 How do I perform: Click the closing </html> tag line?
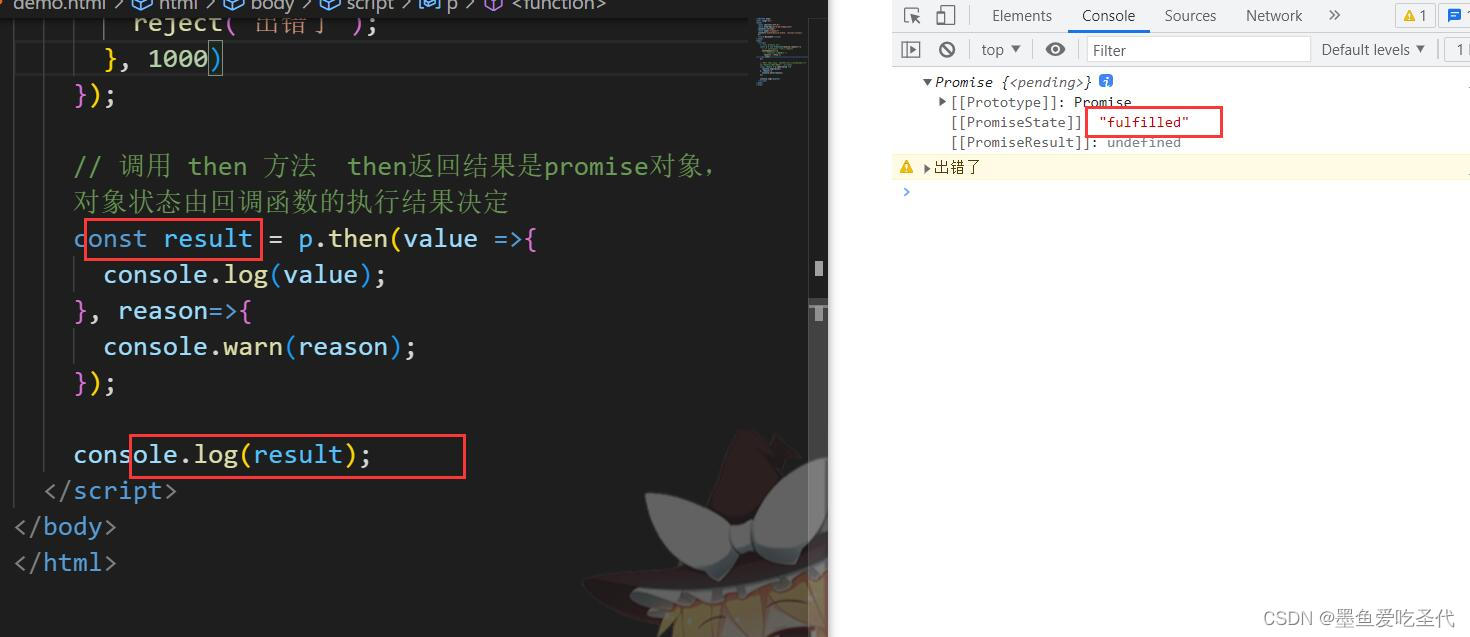pyautogui.click(x=65, y=563)
